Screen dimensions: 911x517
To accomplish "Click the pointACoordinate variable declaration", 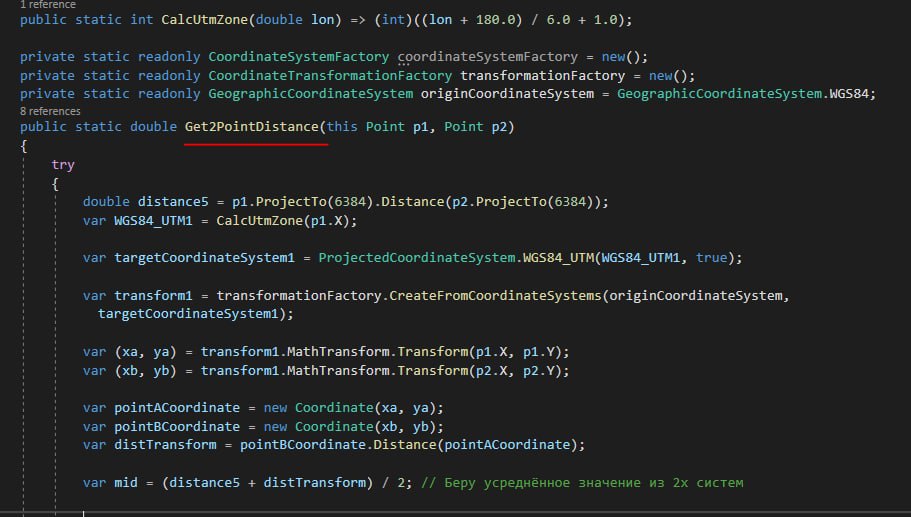I will click(x=177, y=408).
